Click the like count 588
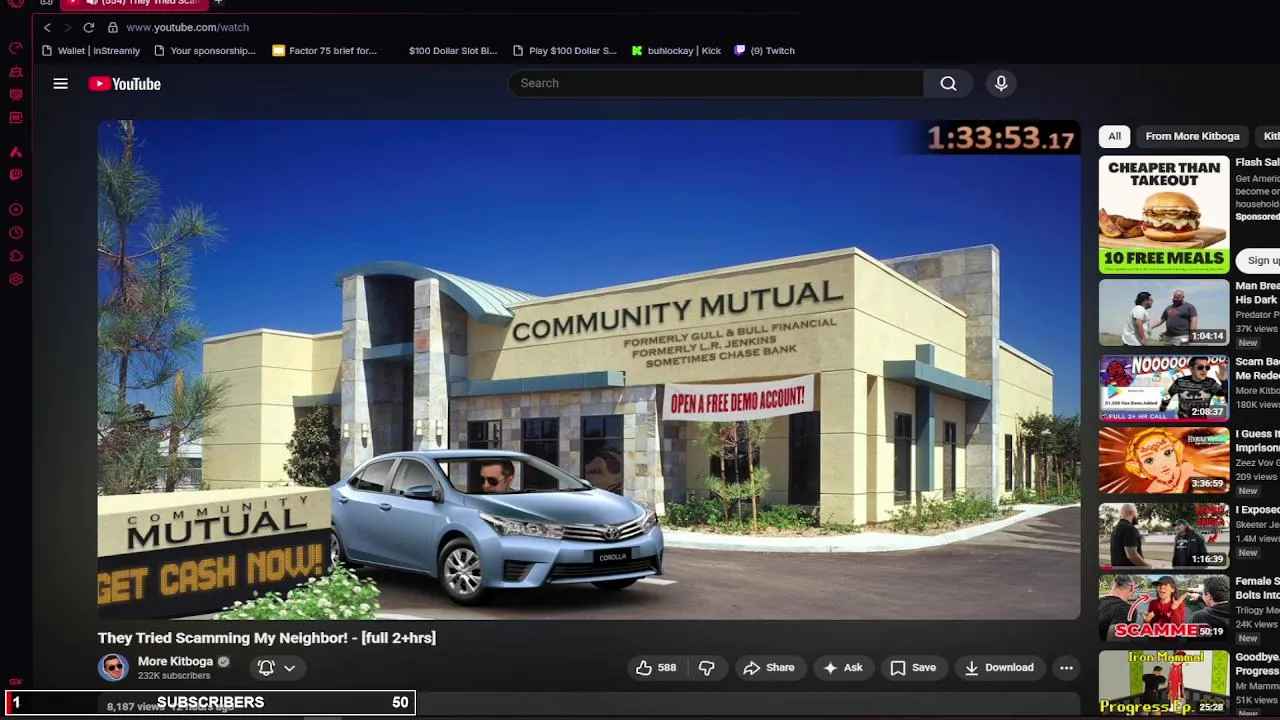 [x=667, y=668]
